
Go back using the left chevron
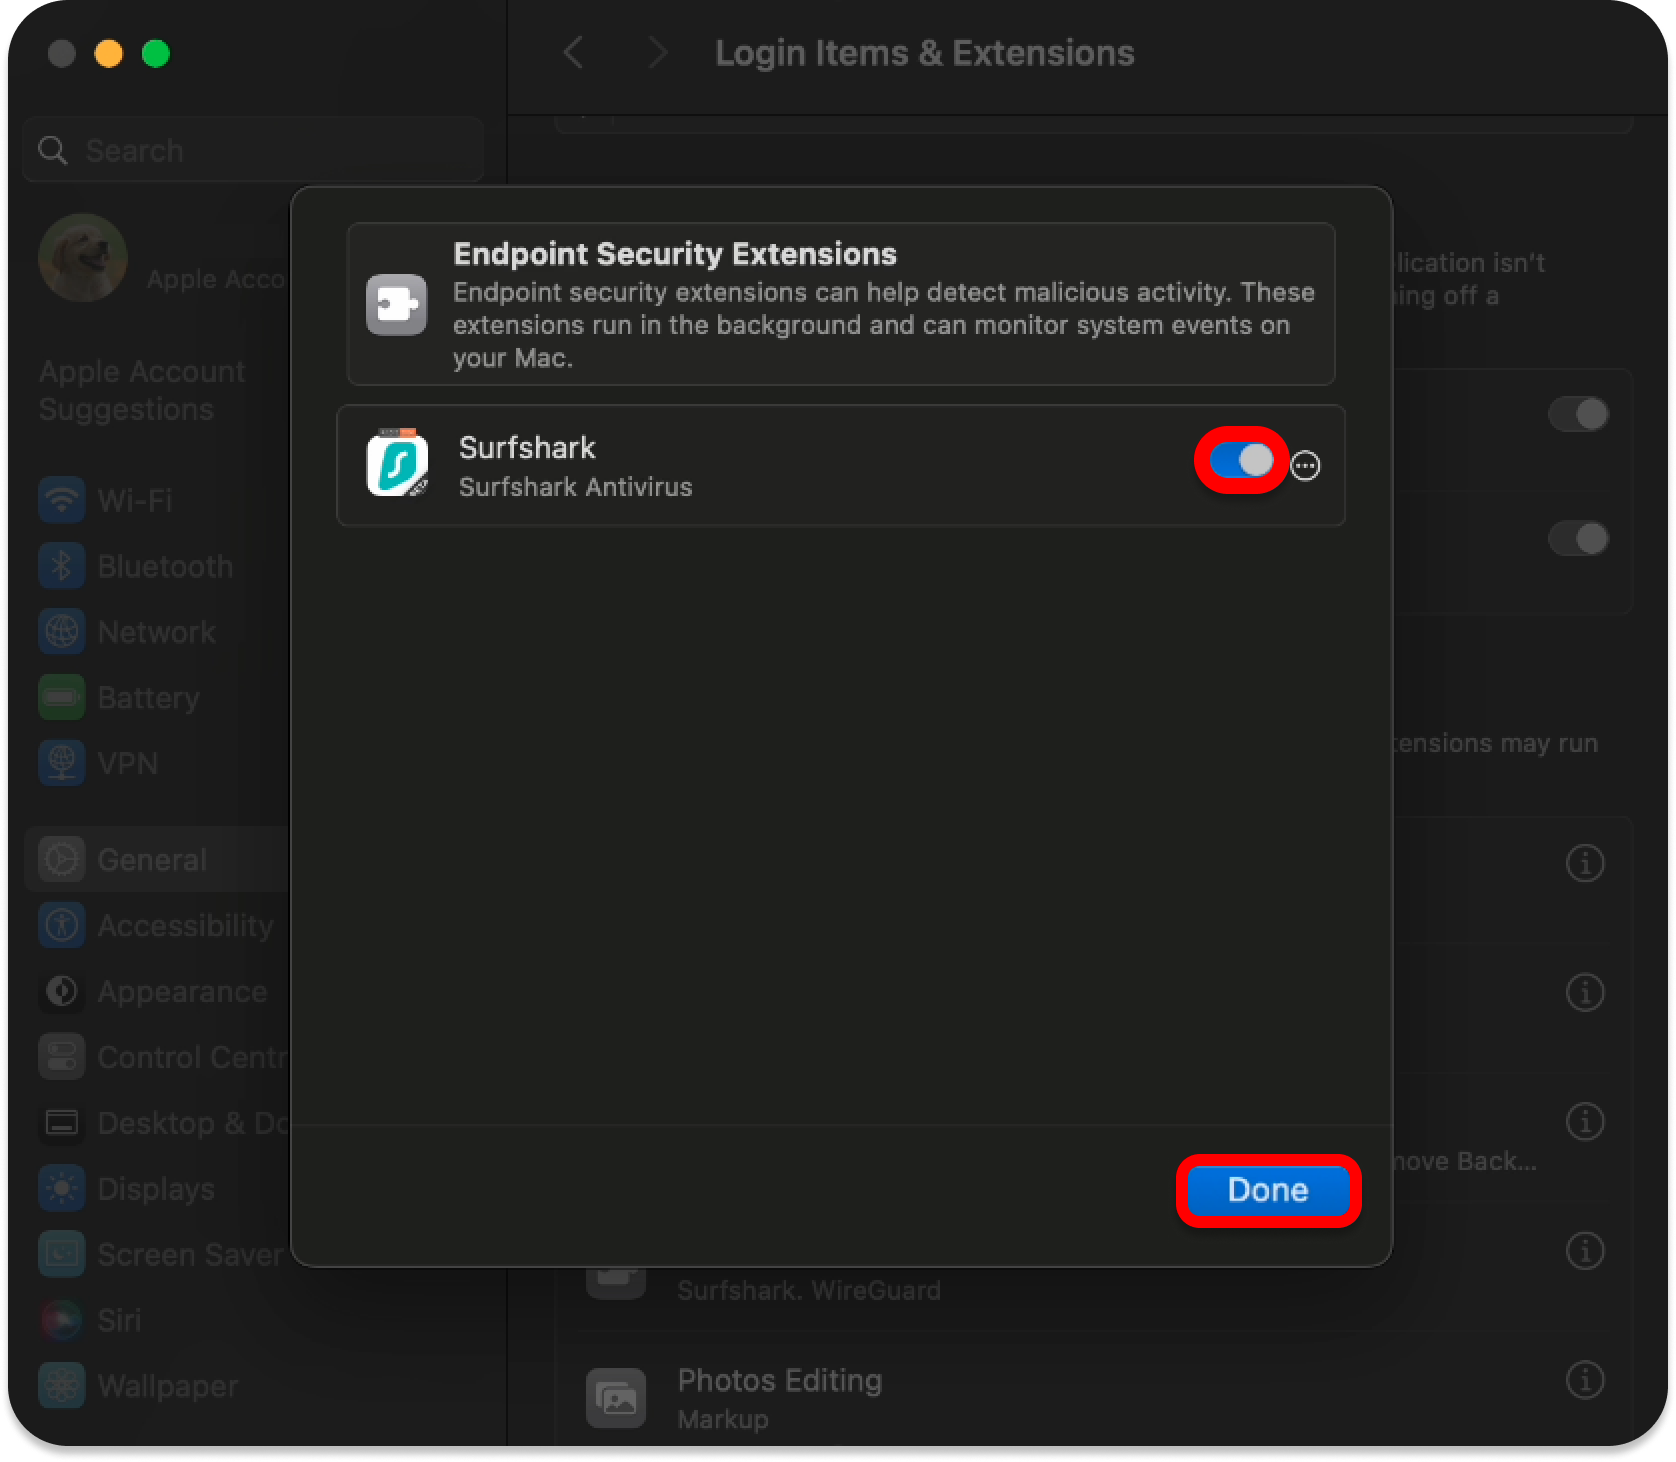573,53
